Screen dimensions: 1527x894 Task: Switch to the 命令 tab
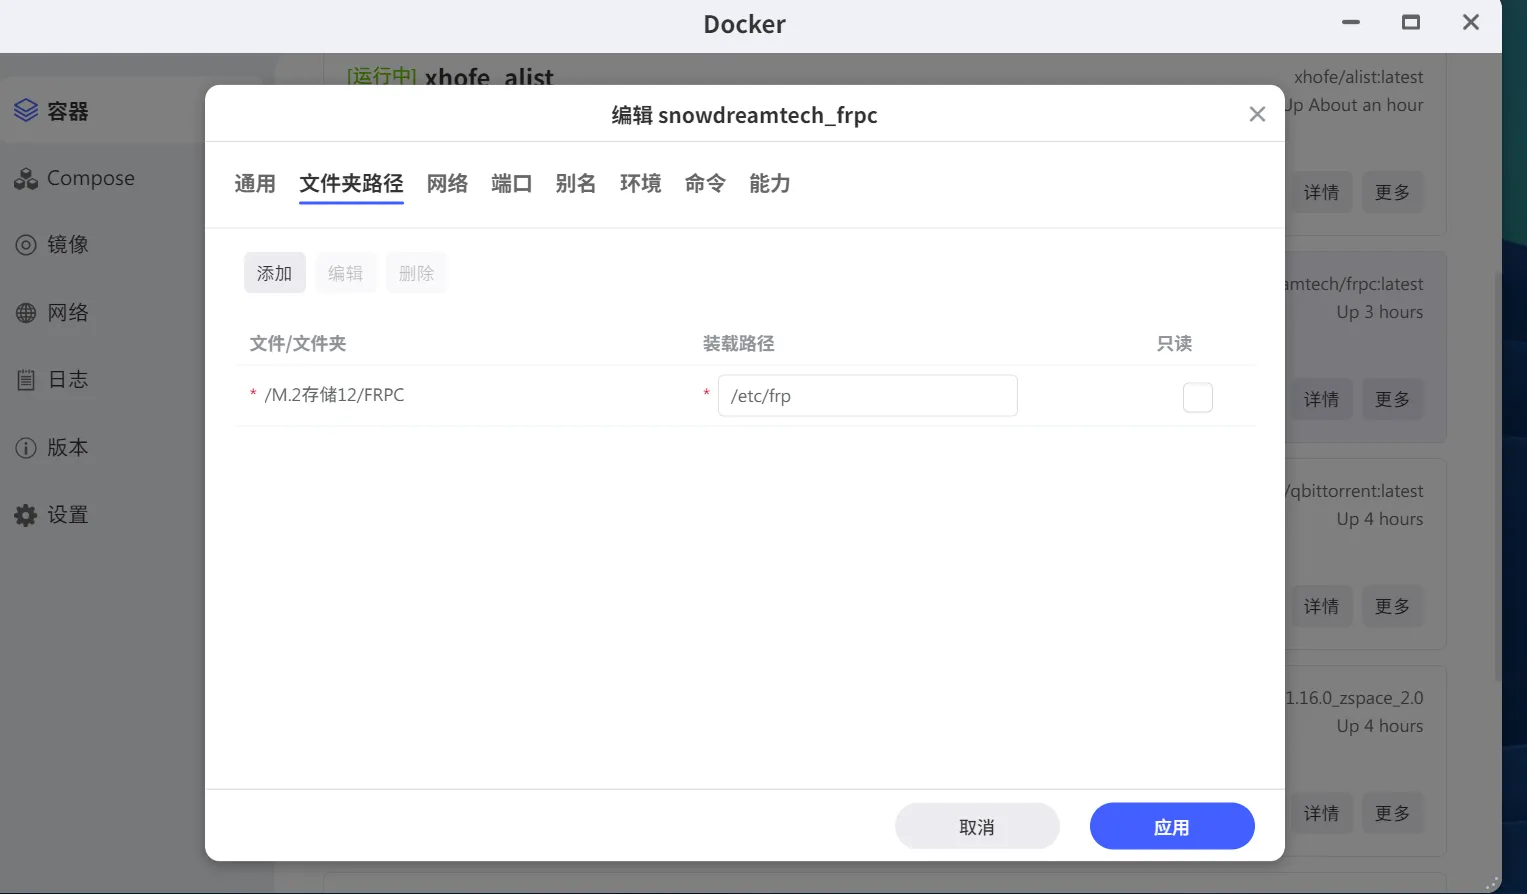click(705, 183)
